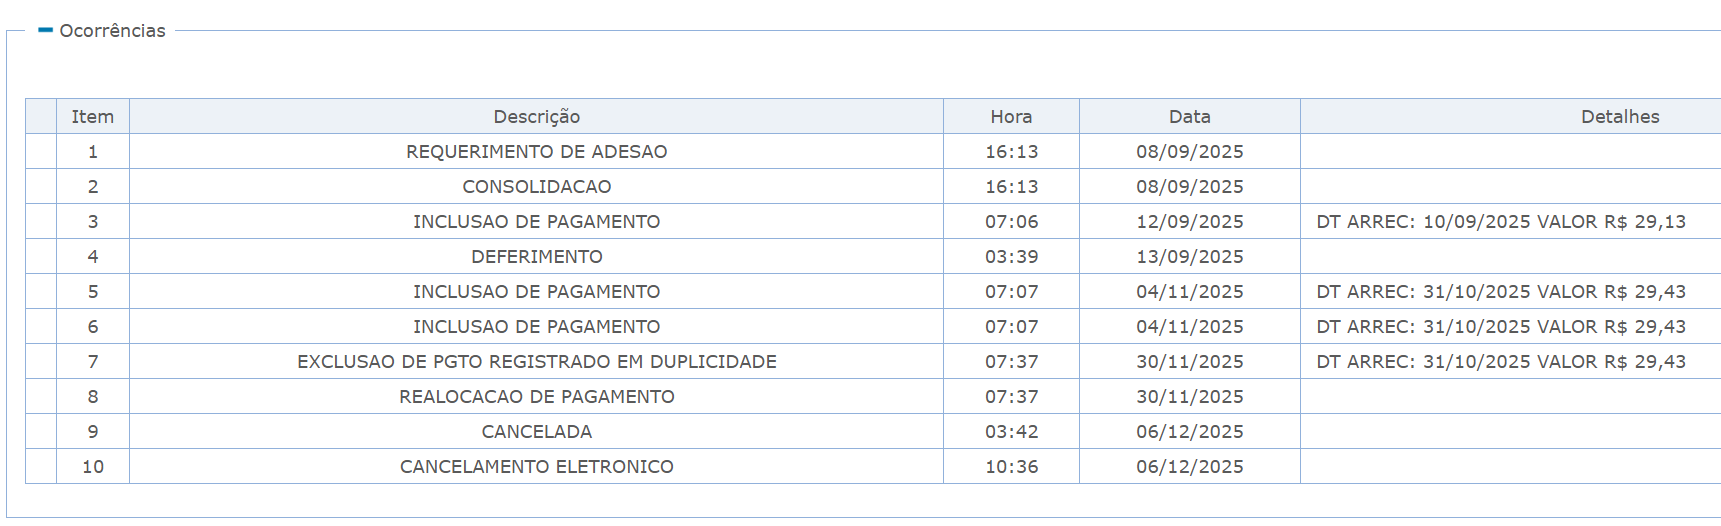The width and height of the screenshot is (1721, 526).
Task: Click the date 13/09/2025 cell
Action: (x=1190, y=256)
